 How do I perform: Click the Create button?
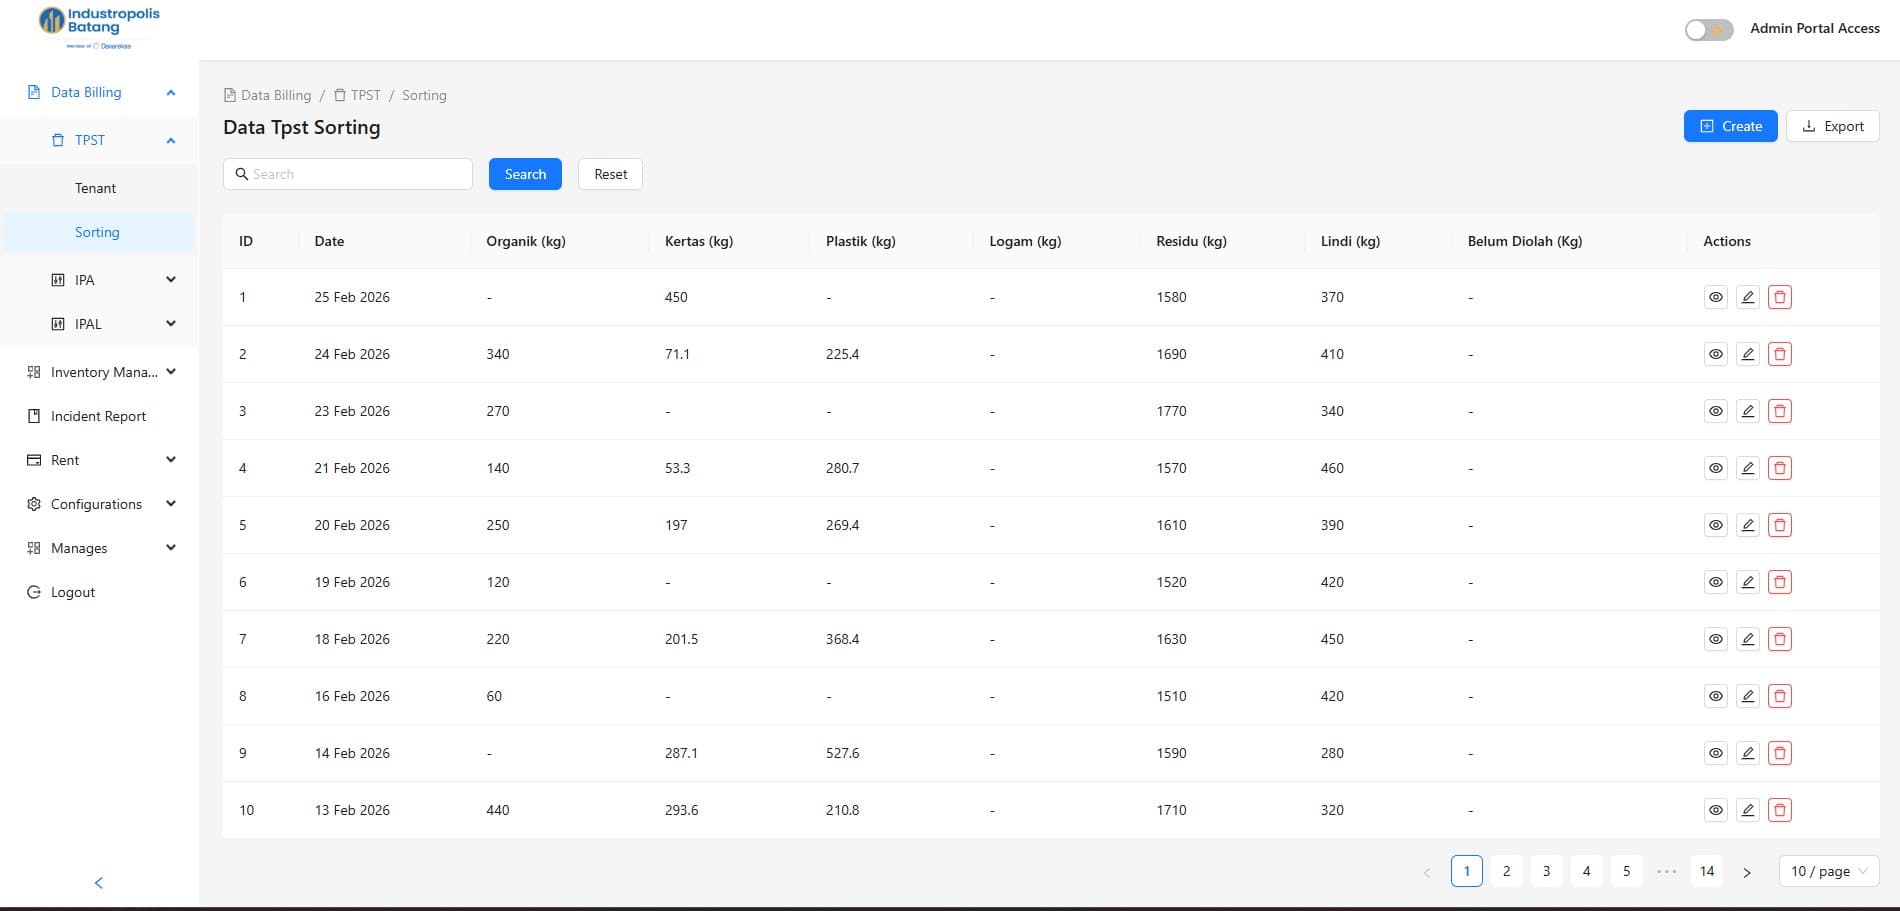coord(1731,126)
